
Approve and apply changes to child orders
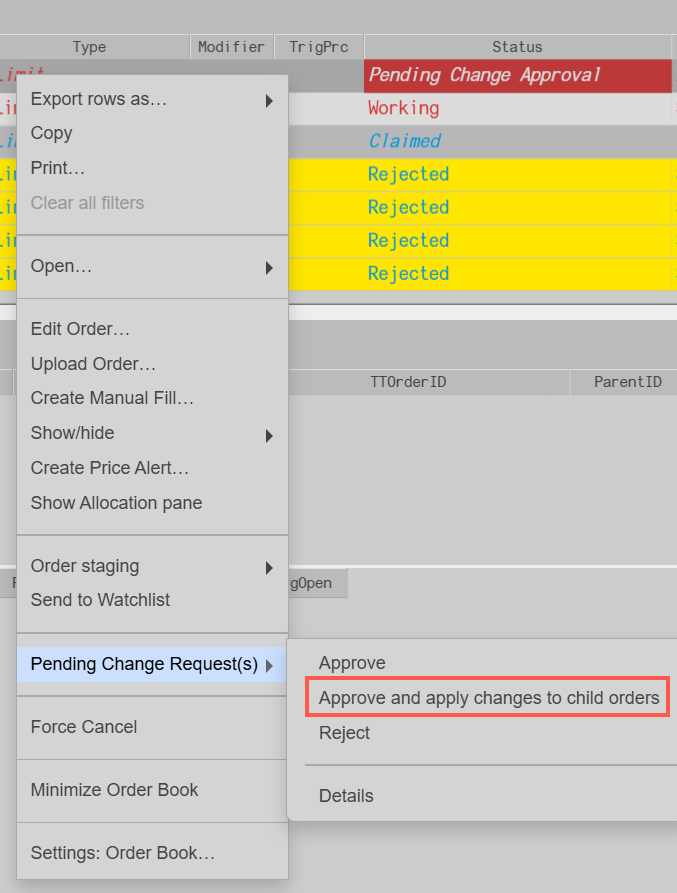click(x=489, y=698)
